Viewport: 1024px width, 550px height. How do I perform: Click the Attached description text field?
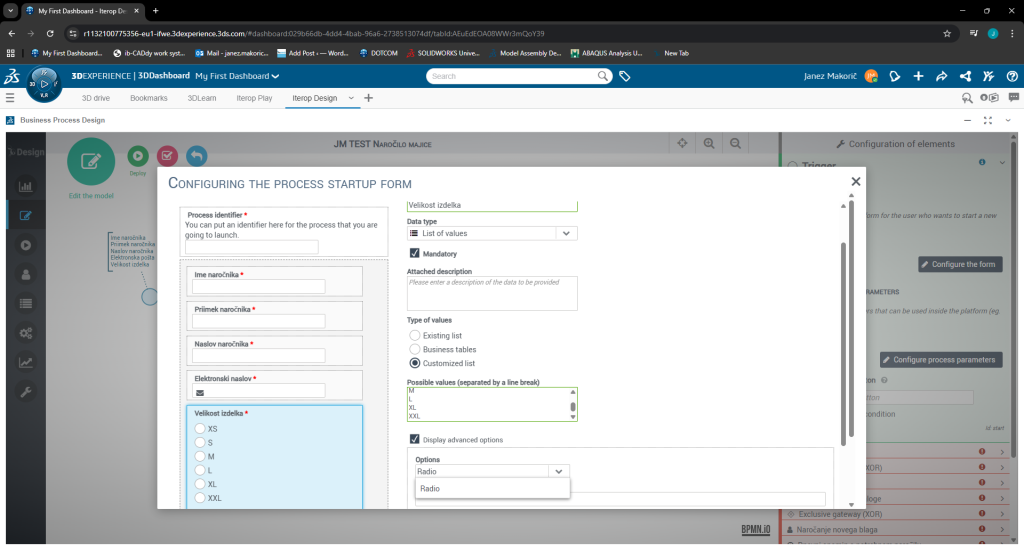[492, 294]
